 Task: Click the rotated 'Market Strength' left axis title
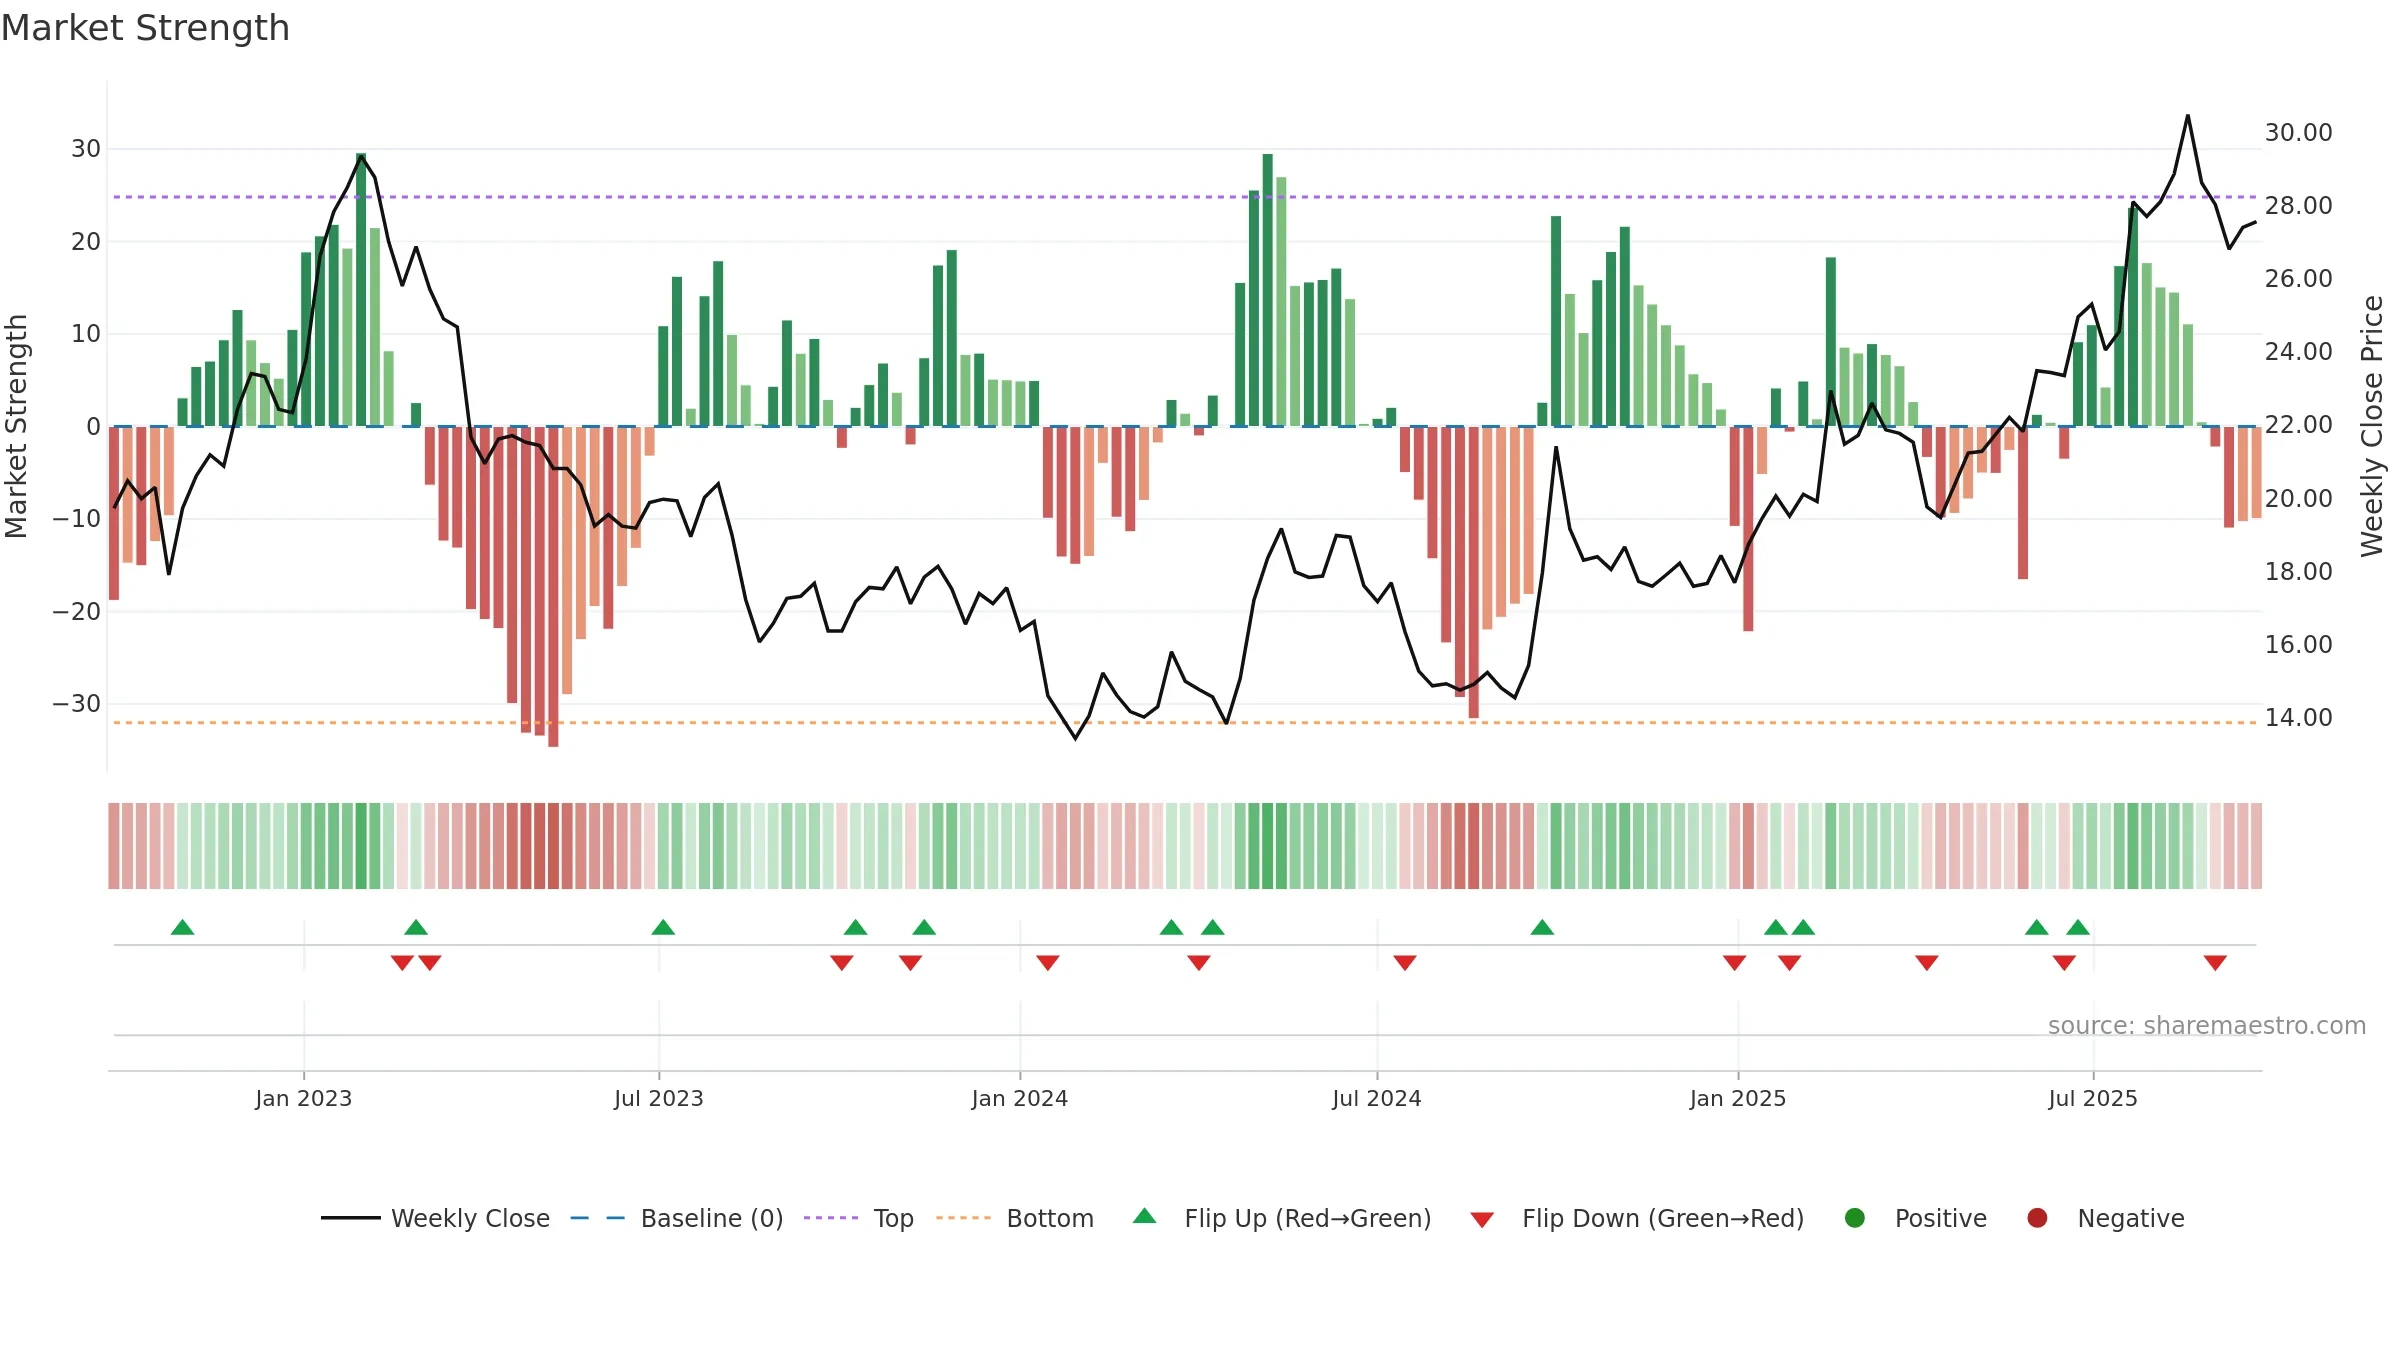[17, 426]
